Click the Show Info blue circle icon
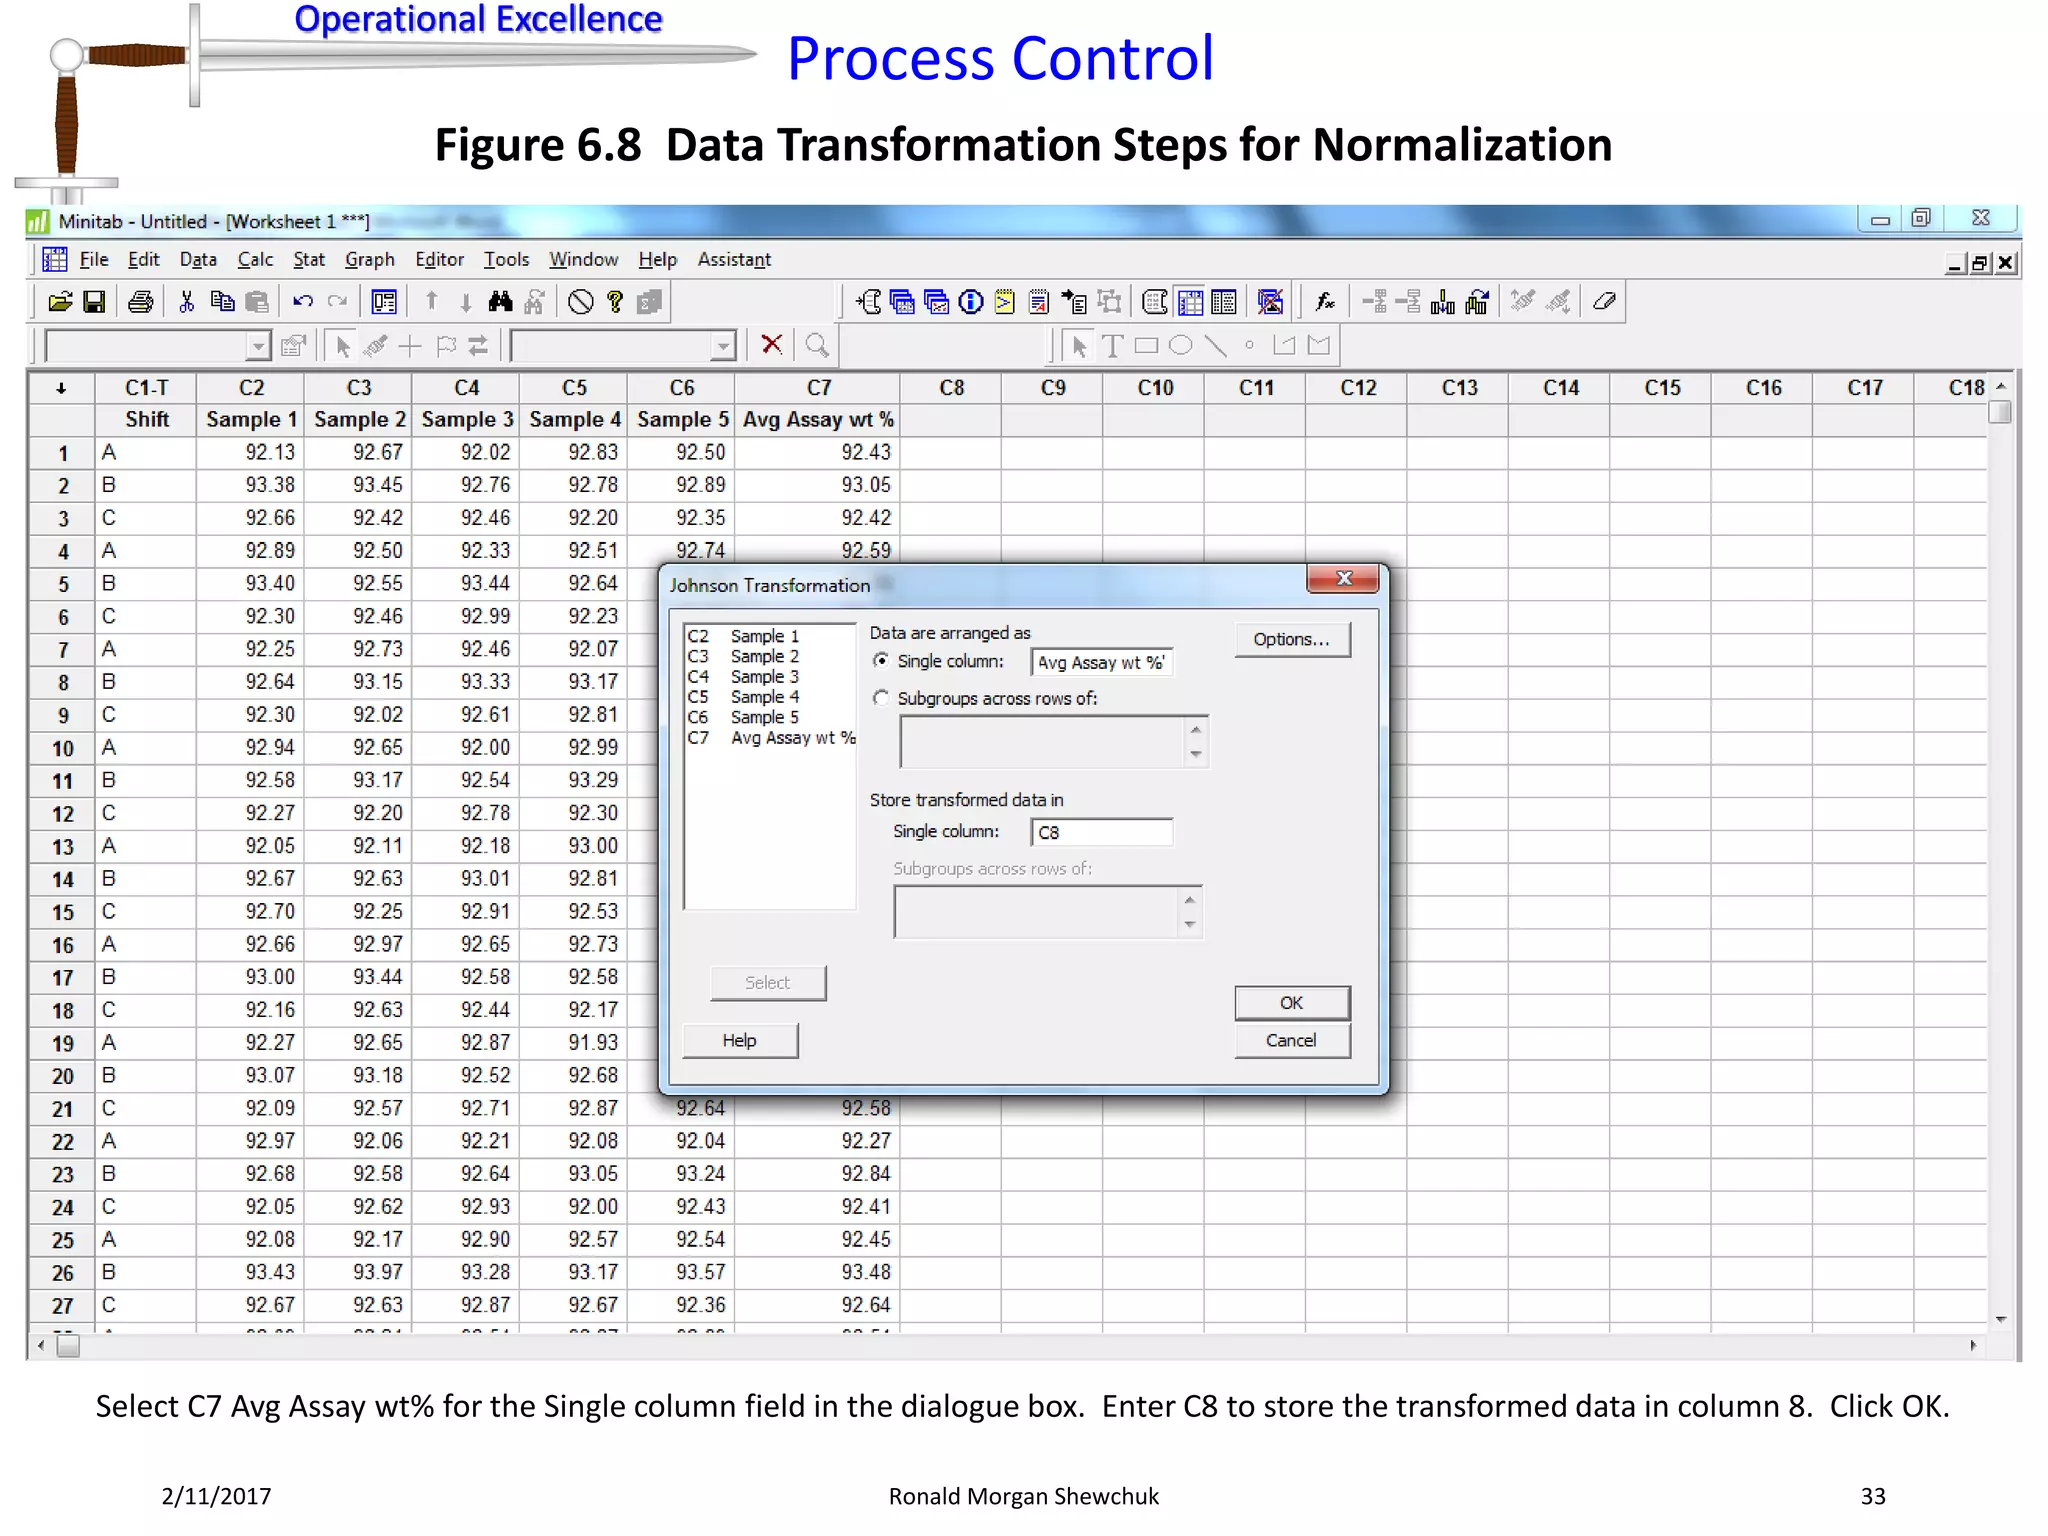The height and width of the screenshot is (1536, 2048). (x=971, y=302)
